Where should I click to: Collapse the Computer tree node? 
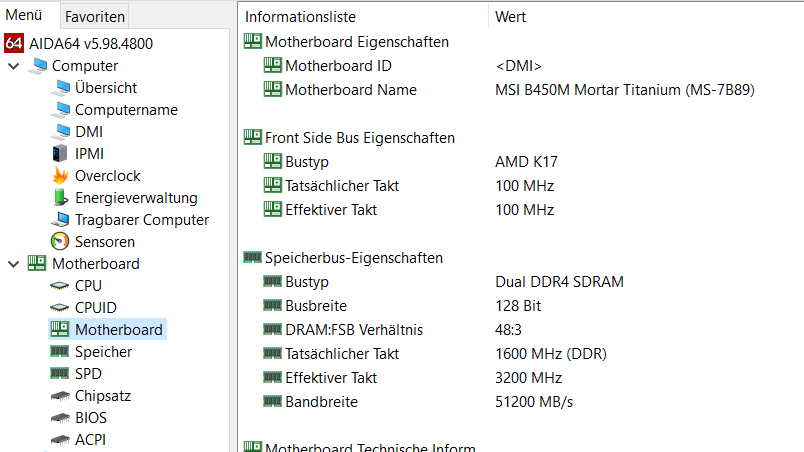click(x=14, y=66)
